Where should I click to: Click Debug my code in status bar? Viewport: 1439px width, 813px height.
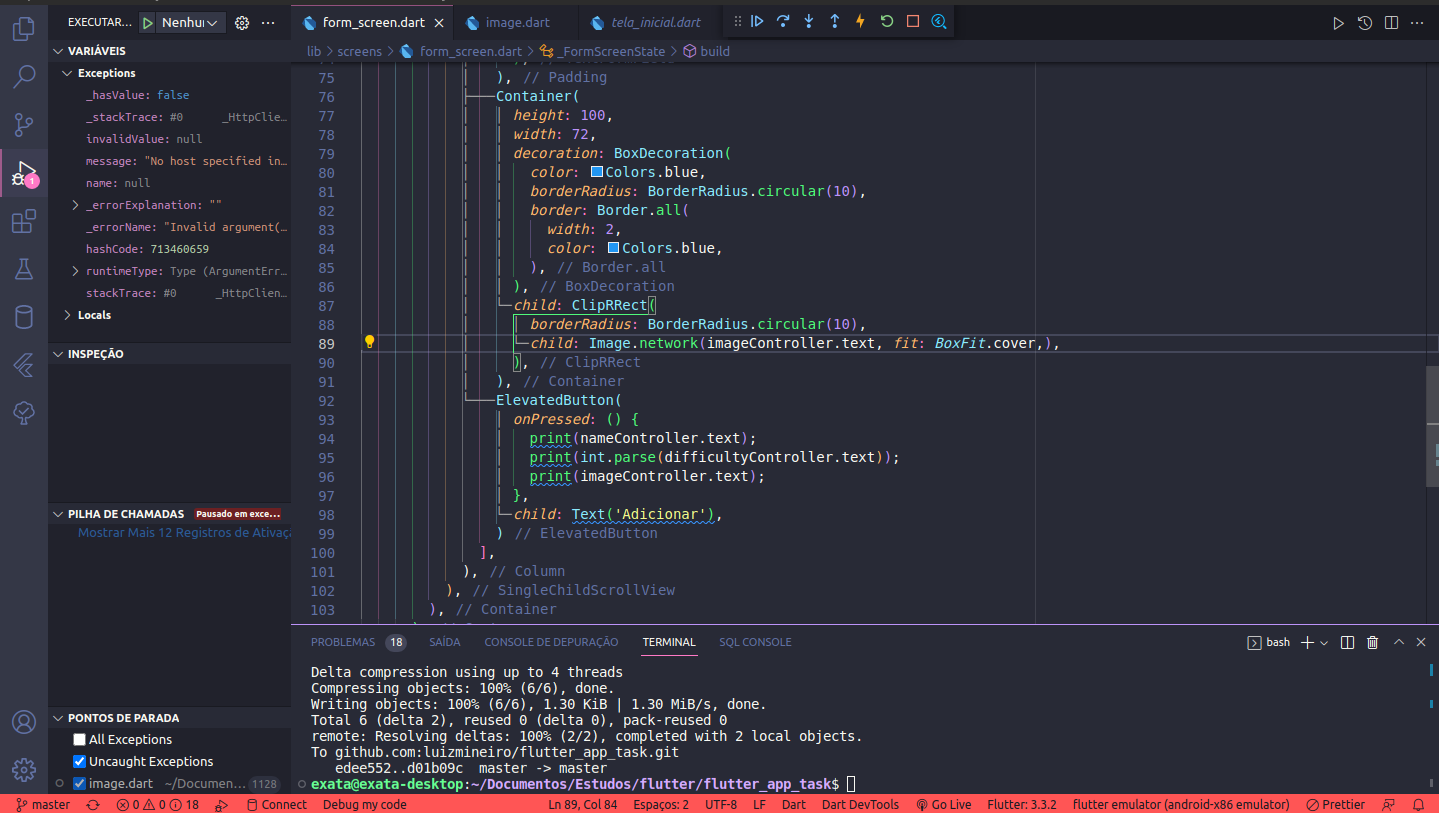(x=364, y=804)
